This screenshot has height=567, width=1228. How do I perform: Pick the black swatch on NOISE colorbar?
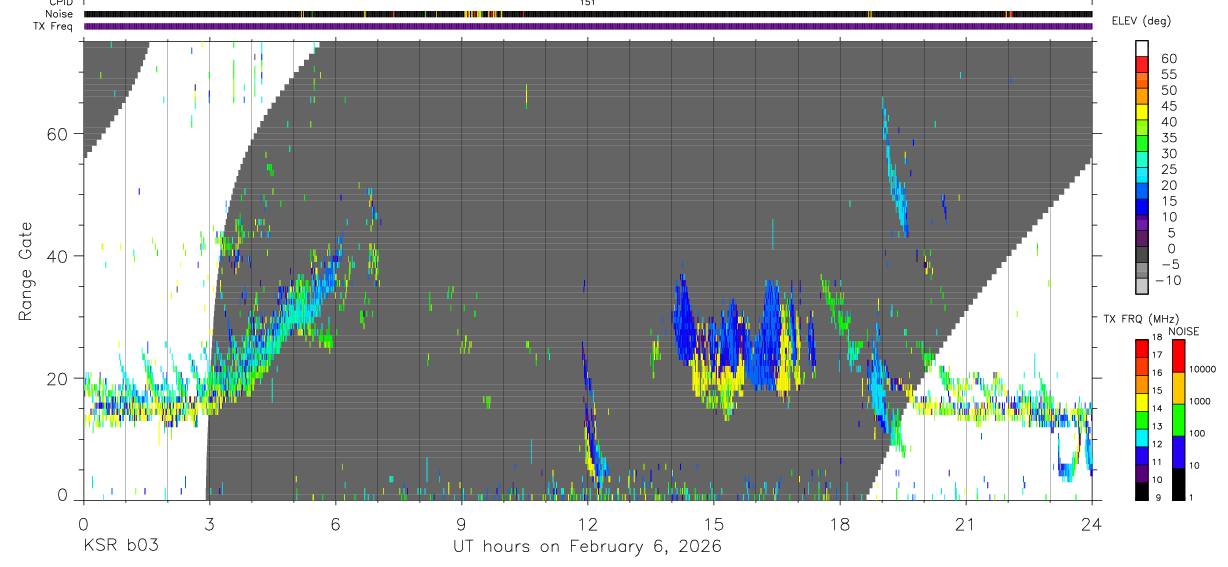(1178, 482)
